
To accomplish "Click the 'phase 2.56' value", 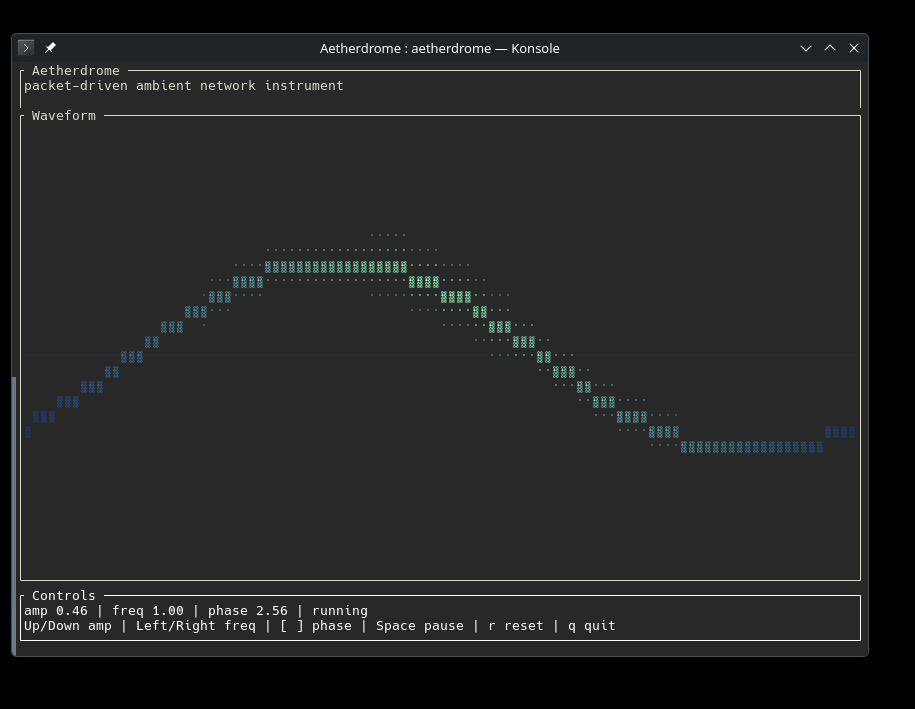I will [247, 611].
